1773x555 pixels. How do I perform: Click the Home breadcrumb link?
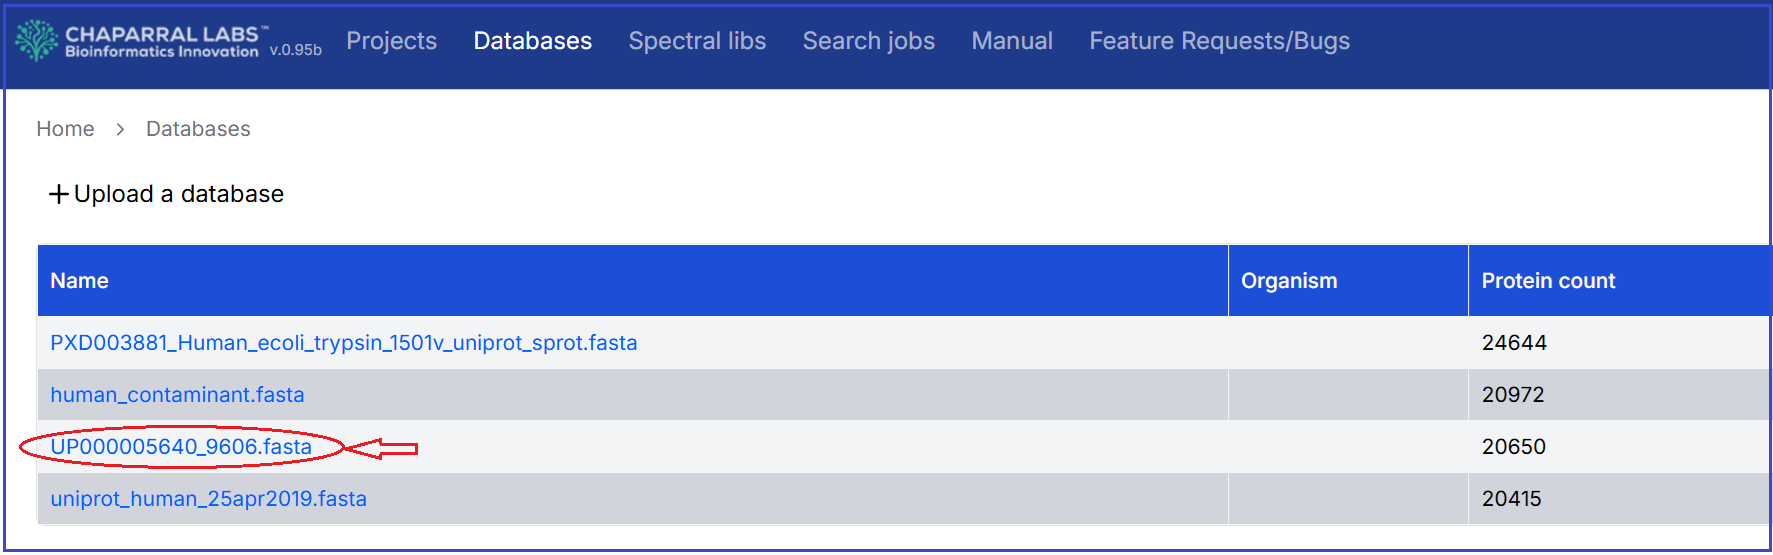pos(65,129)
